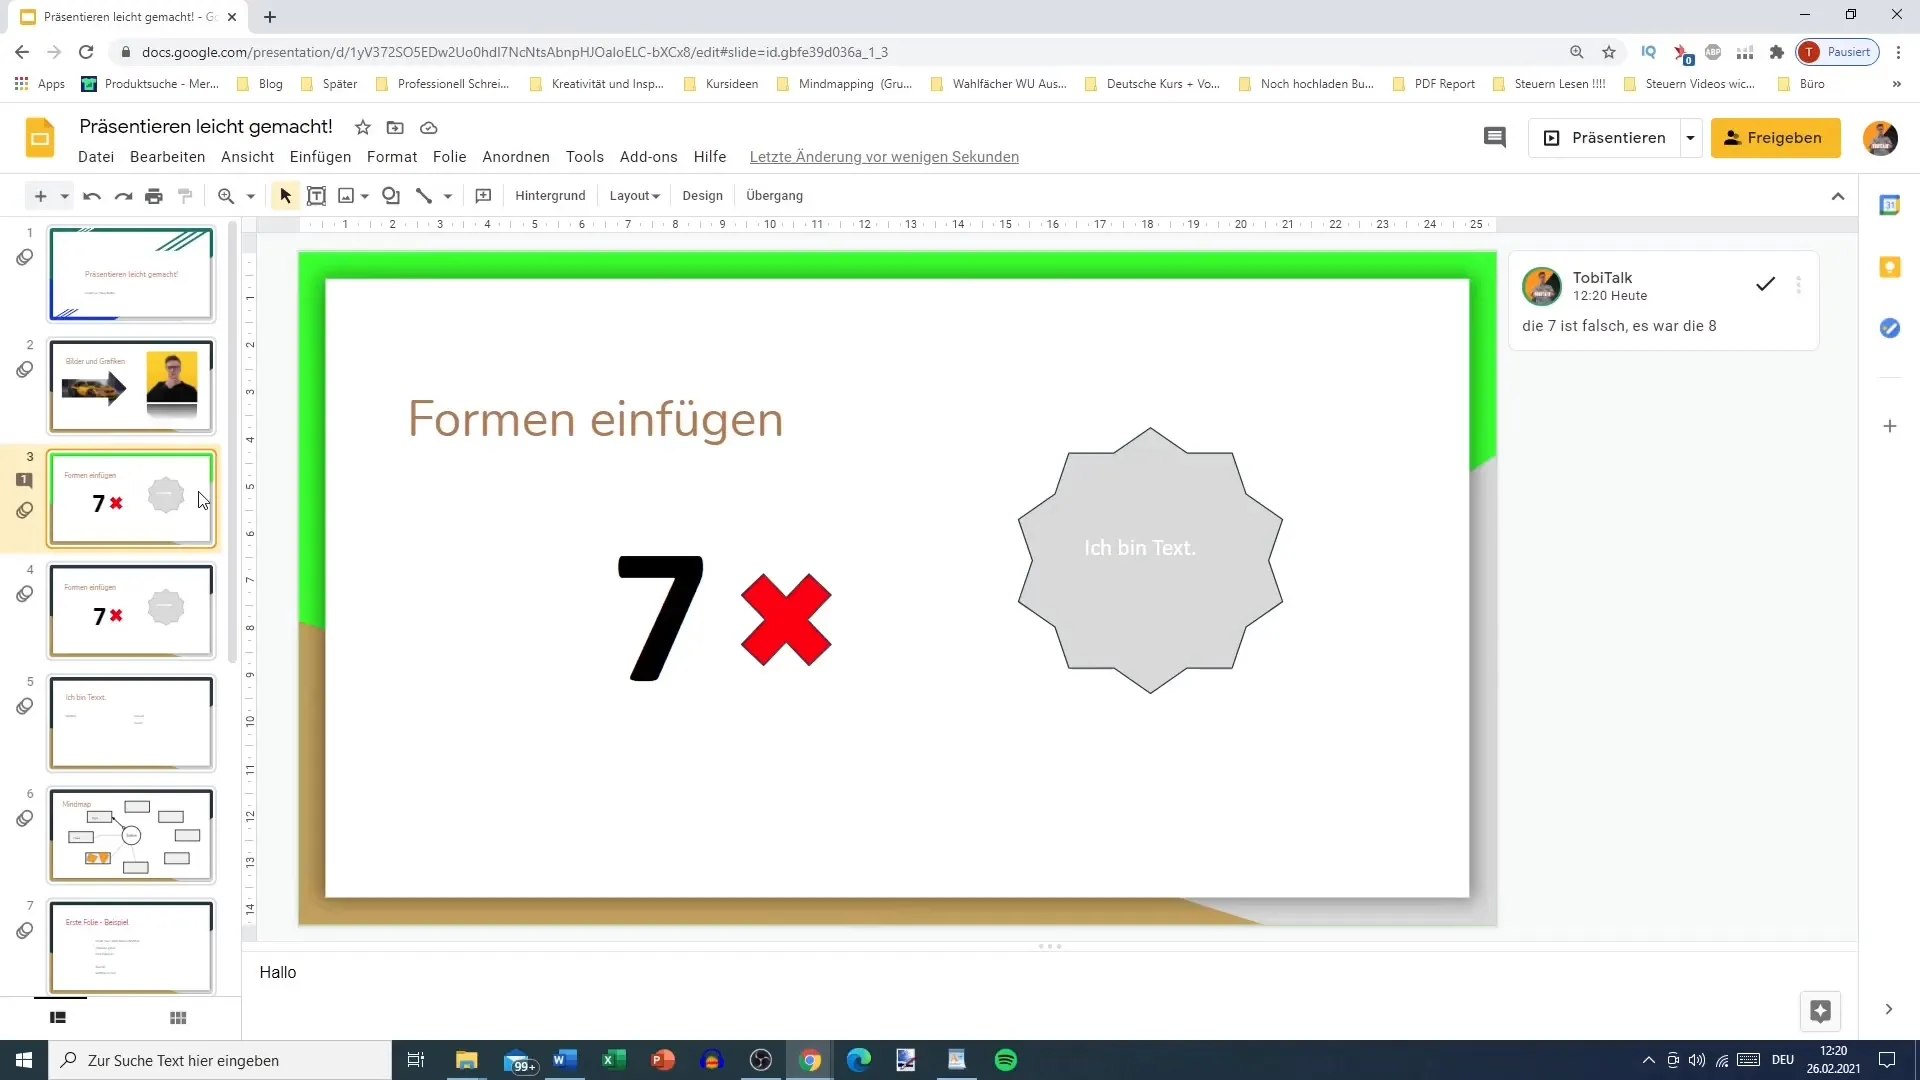Click the get add-ons plus icon
1920x1080 pixels.
(1889, 426)
